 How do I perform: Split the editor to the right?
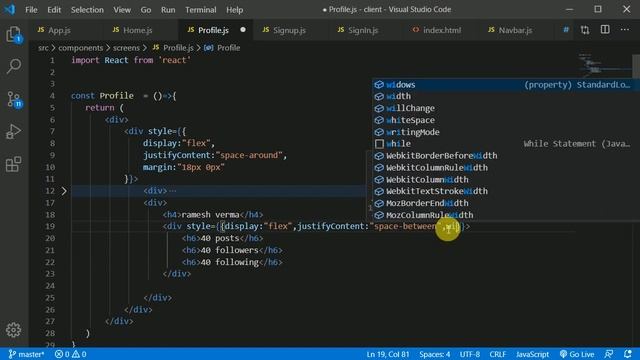[605, 30]
